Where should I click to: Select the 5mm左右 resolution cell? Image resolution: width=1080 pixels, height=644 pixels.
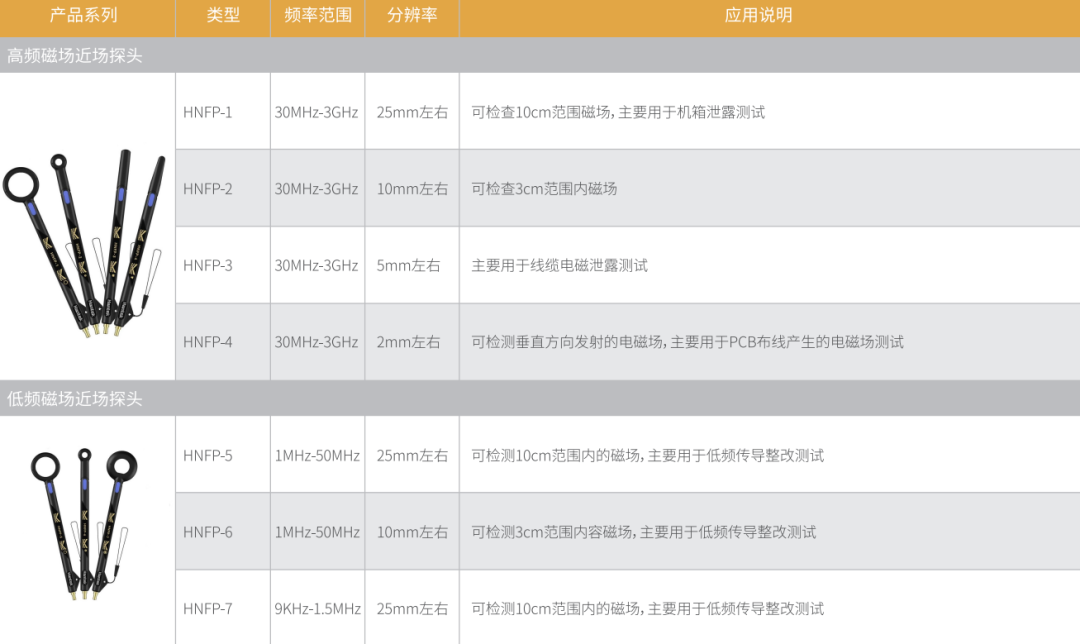point(408,266)
